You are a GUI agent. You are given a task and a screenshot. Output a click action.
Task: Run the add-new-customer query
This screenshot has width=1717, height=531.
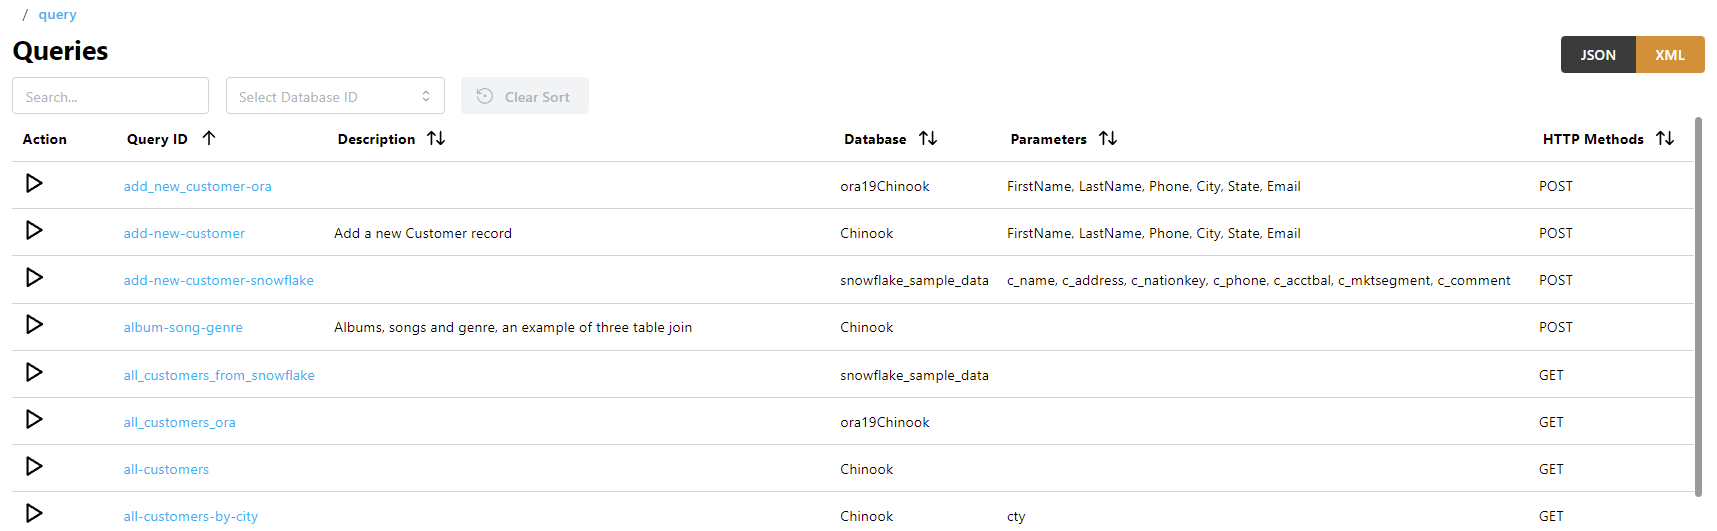[34, 231]
